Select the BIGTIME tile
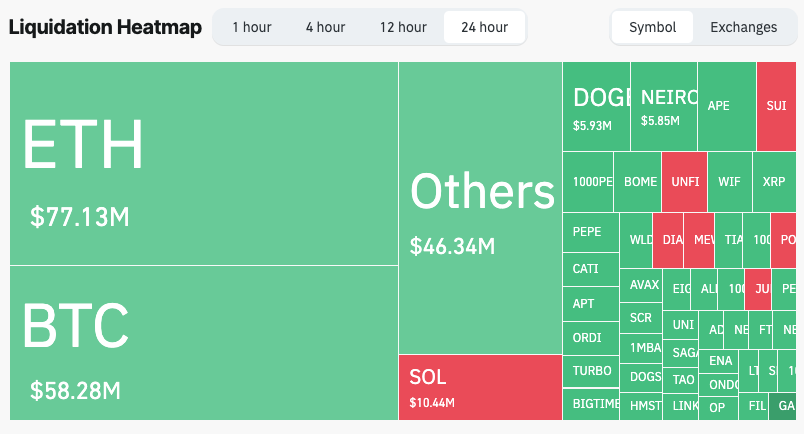The width and height of the screenshot is (804, 434). pyautogui.click(x=591, y=404)
